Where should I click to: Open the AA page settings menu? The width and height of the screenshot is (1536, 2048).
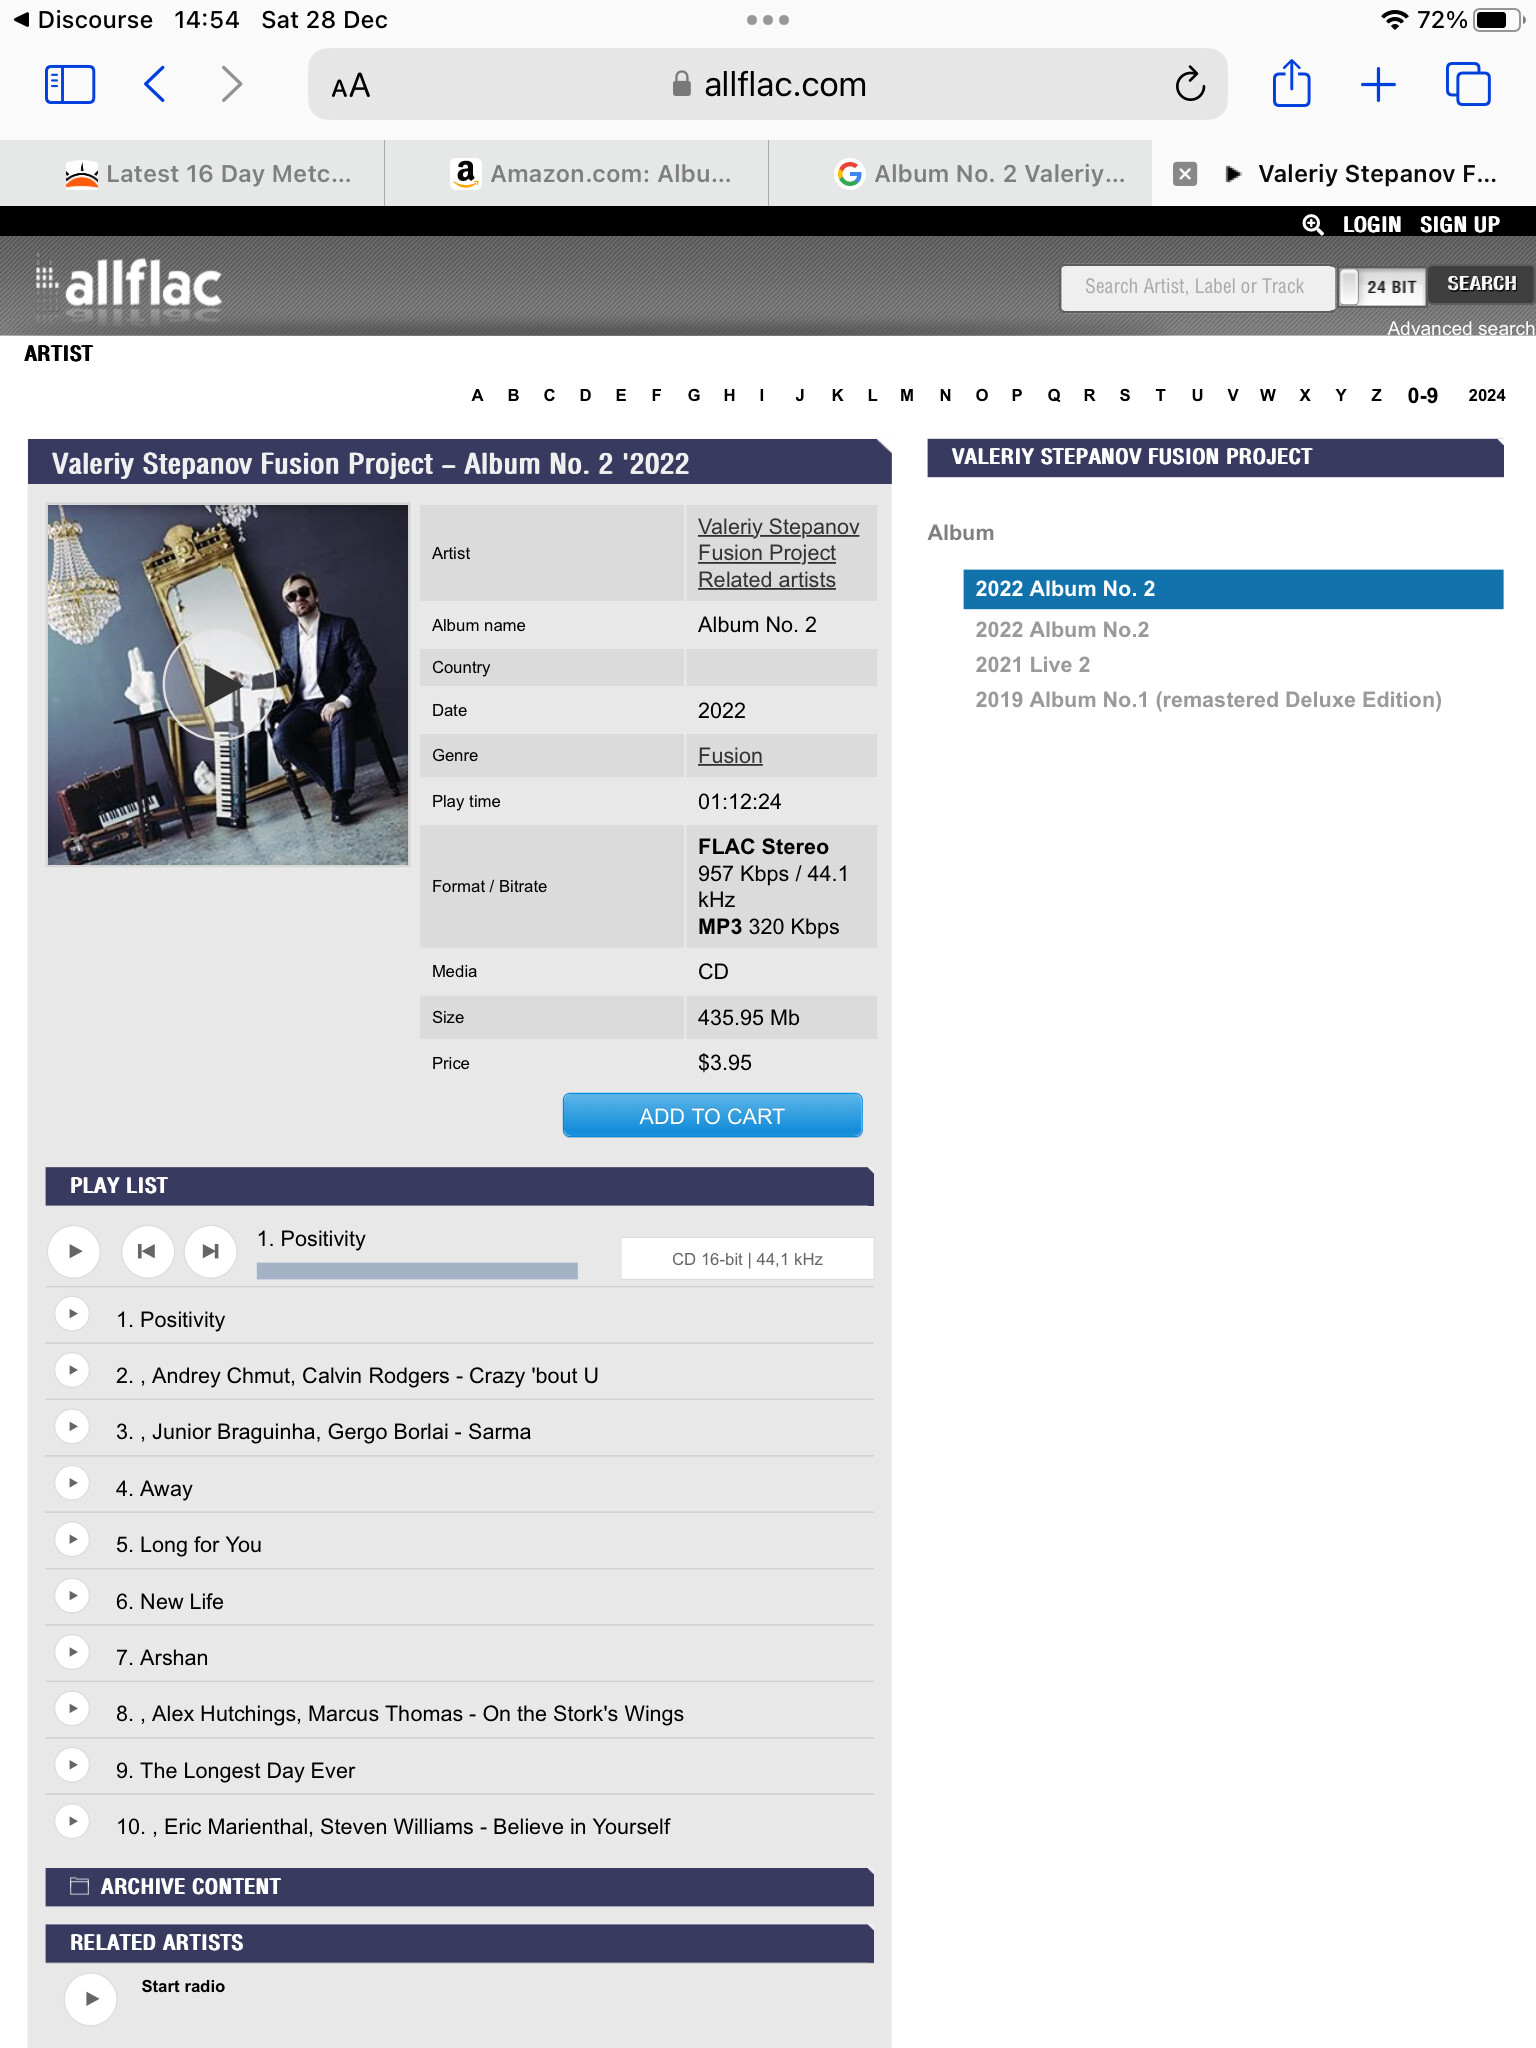coord(351,86)
